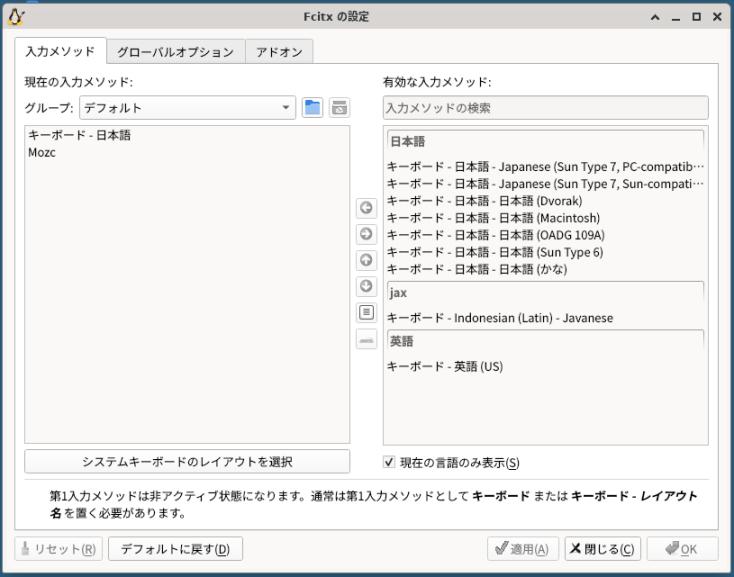Click the 日本語 group header
The image size is (734, 577).
point(545,142)
